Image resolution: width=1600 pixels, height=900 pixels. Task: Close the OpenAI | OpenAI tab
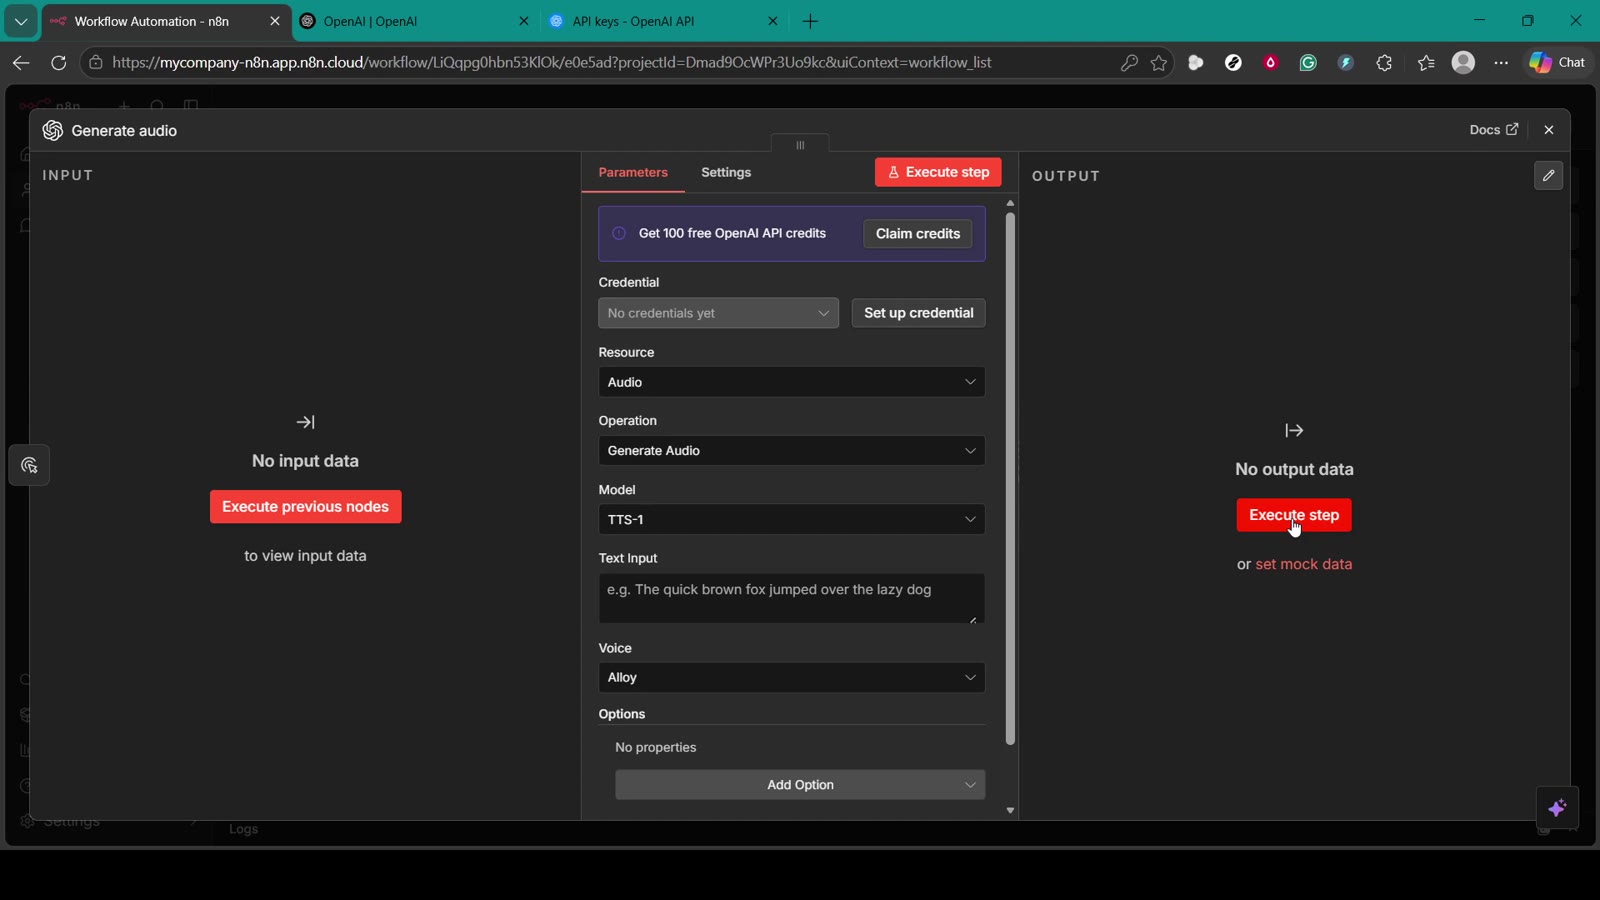[524, 21]
